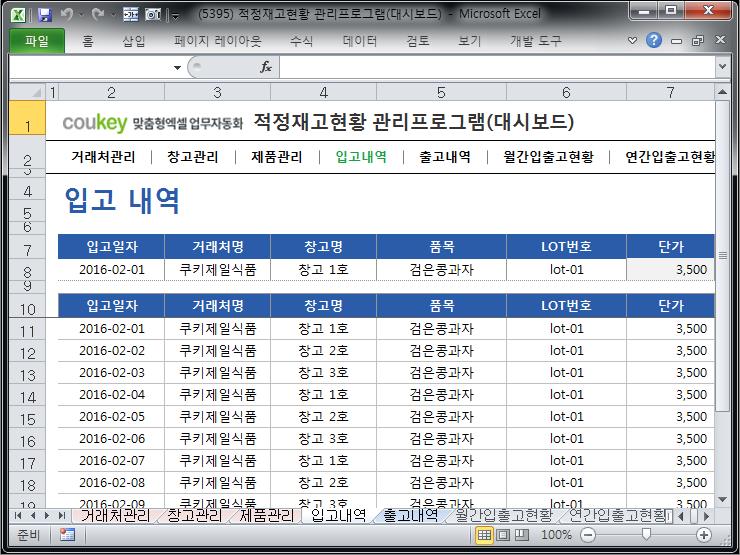Click the horizontal scrollbar right arrow
Image resolution: width=740 pixels, height=555 pixels.
[x=706, y=516]
